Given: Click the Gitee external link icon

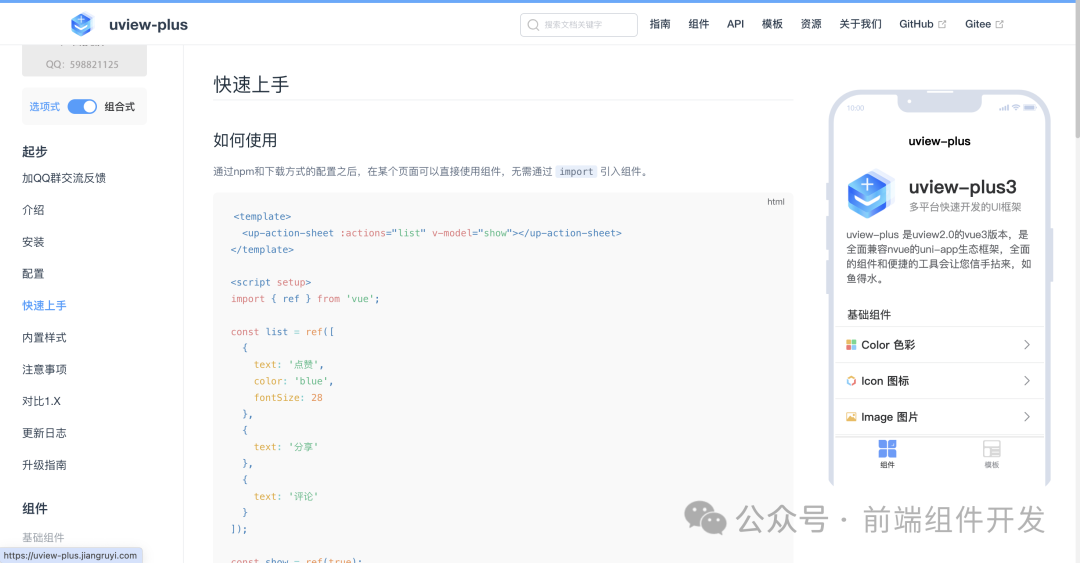Looking at the screenshot, I should (999, 24).
